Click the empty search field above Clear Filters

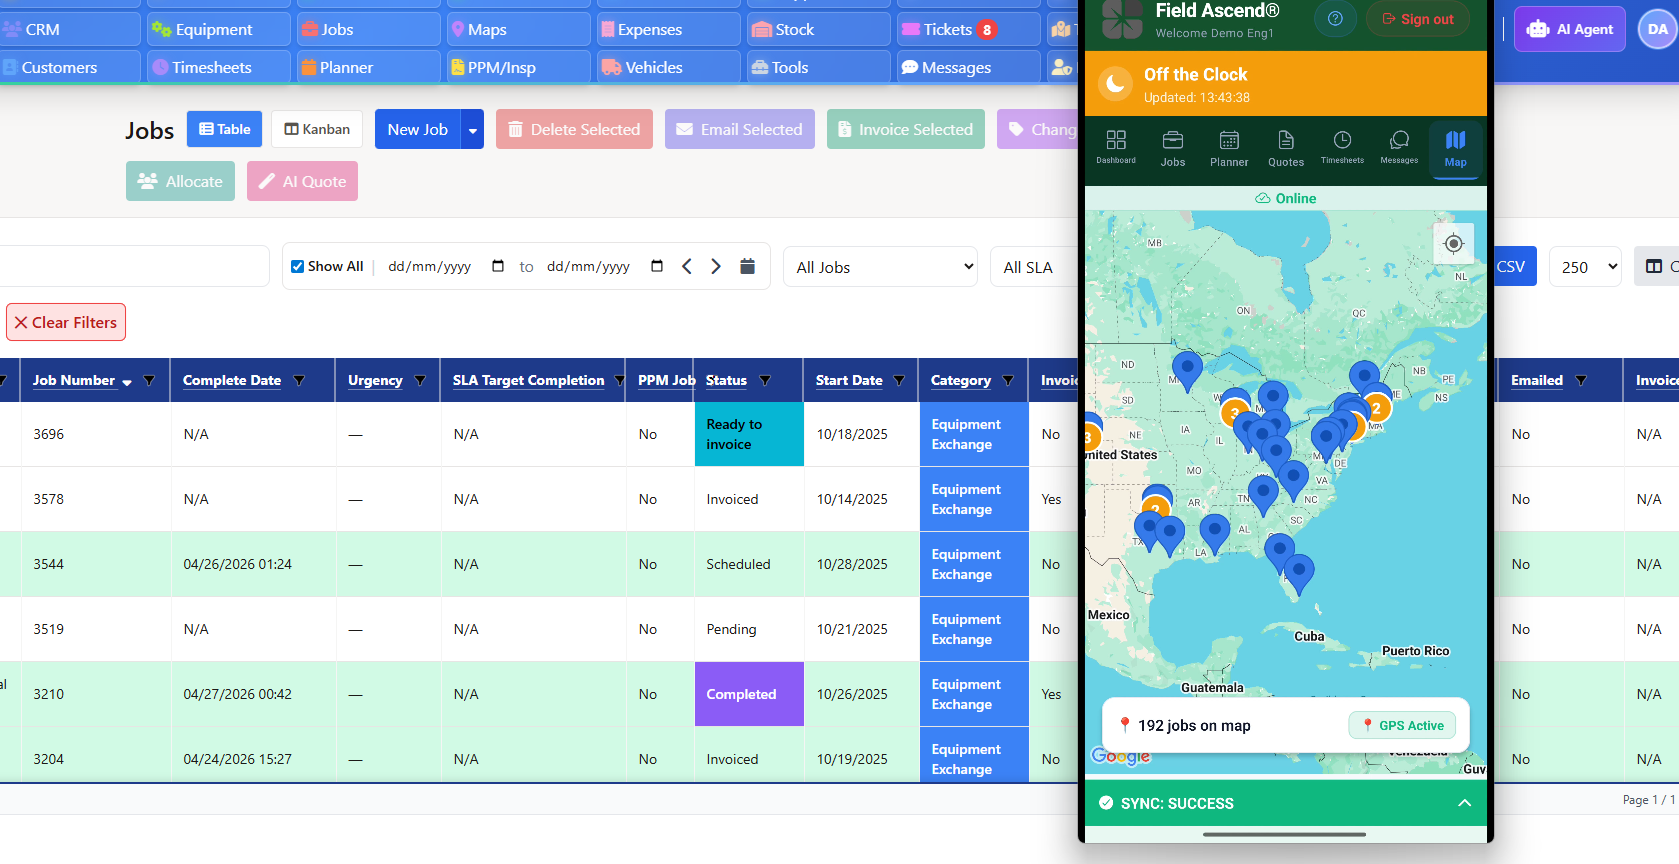pyautogui.click(x=133, y=266)
